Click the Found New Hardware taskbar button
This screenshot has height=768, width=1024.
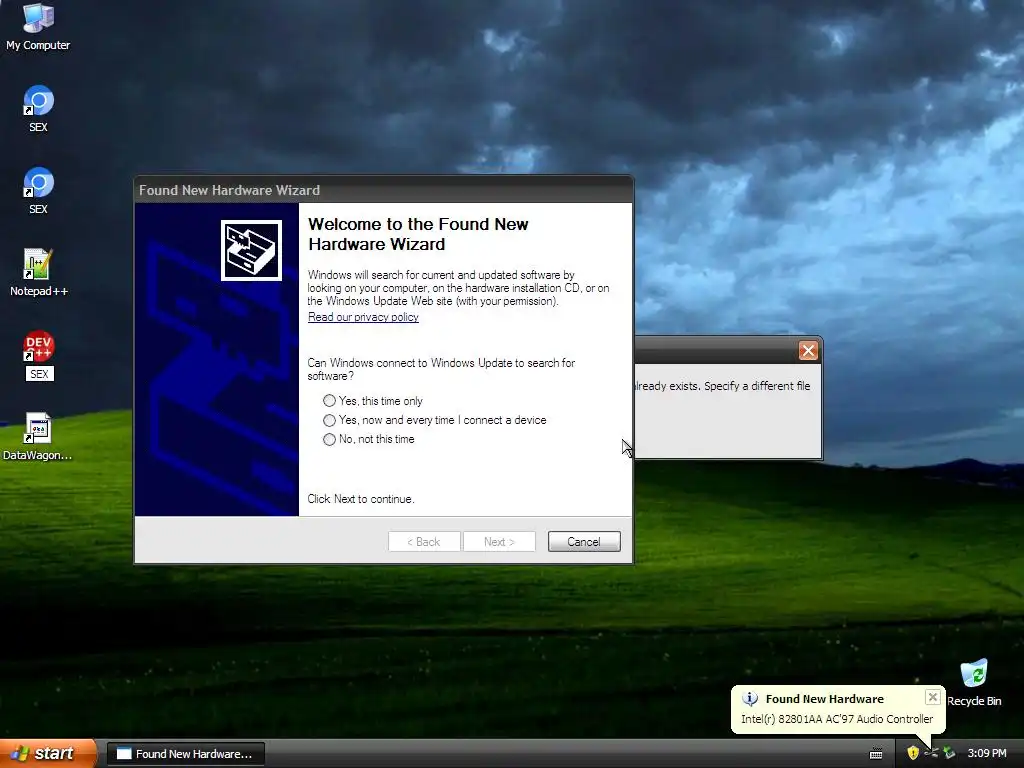coord(185,754)
